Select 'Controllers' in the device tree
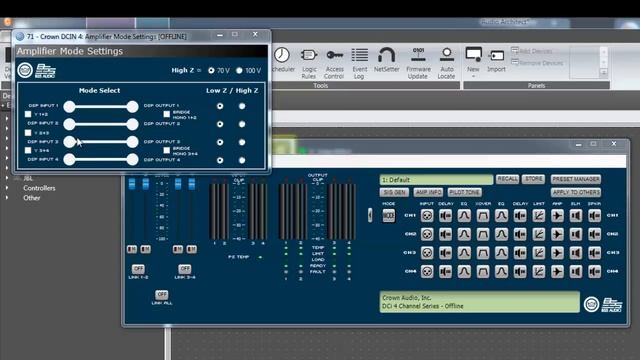The width and height of the screenshot is (640, 360). (39, 188)
